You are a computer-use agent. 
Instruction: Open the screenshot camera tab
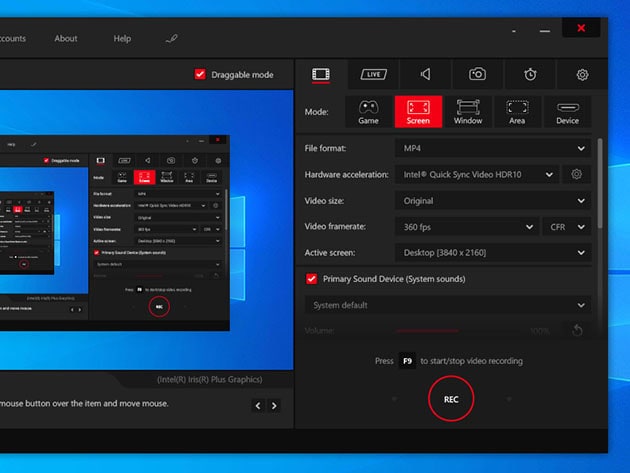477,74
